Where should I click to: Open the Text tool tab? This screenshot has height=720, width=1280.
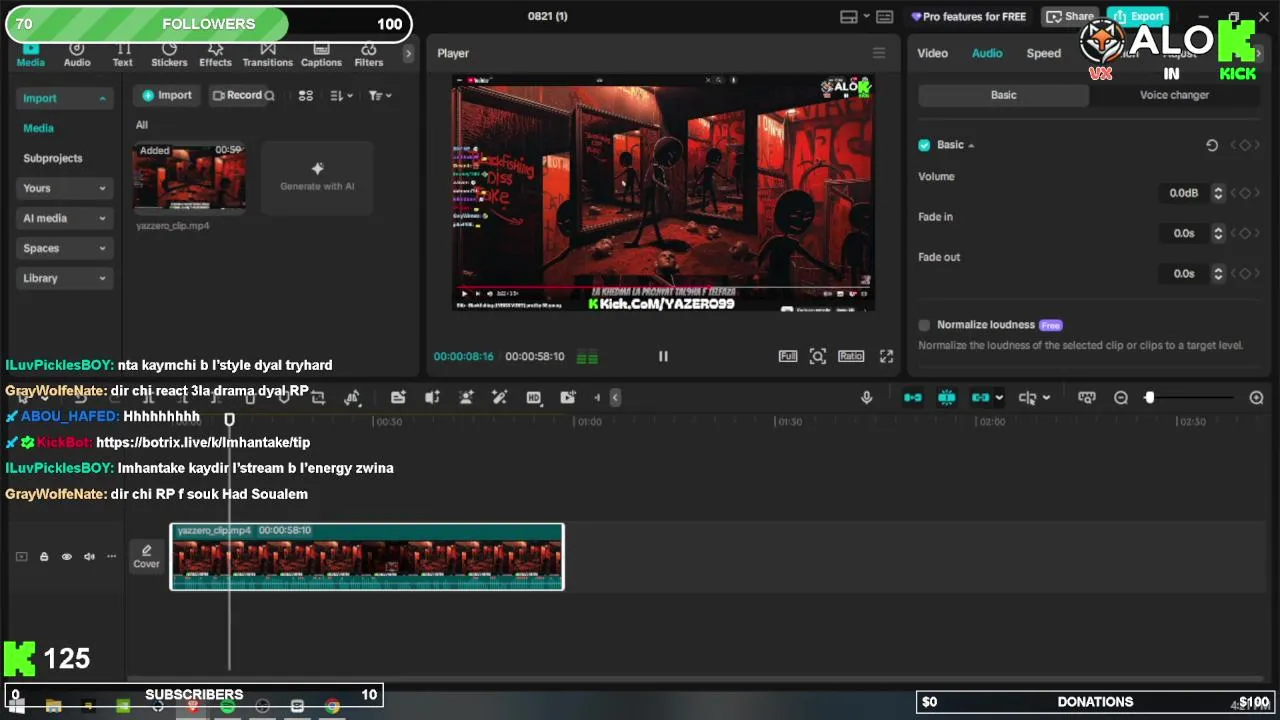[122, 55]
